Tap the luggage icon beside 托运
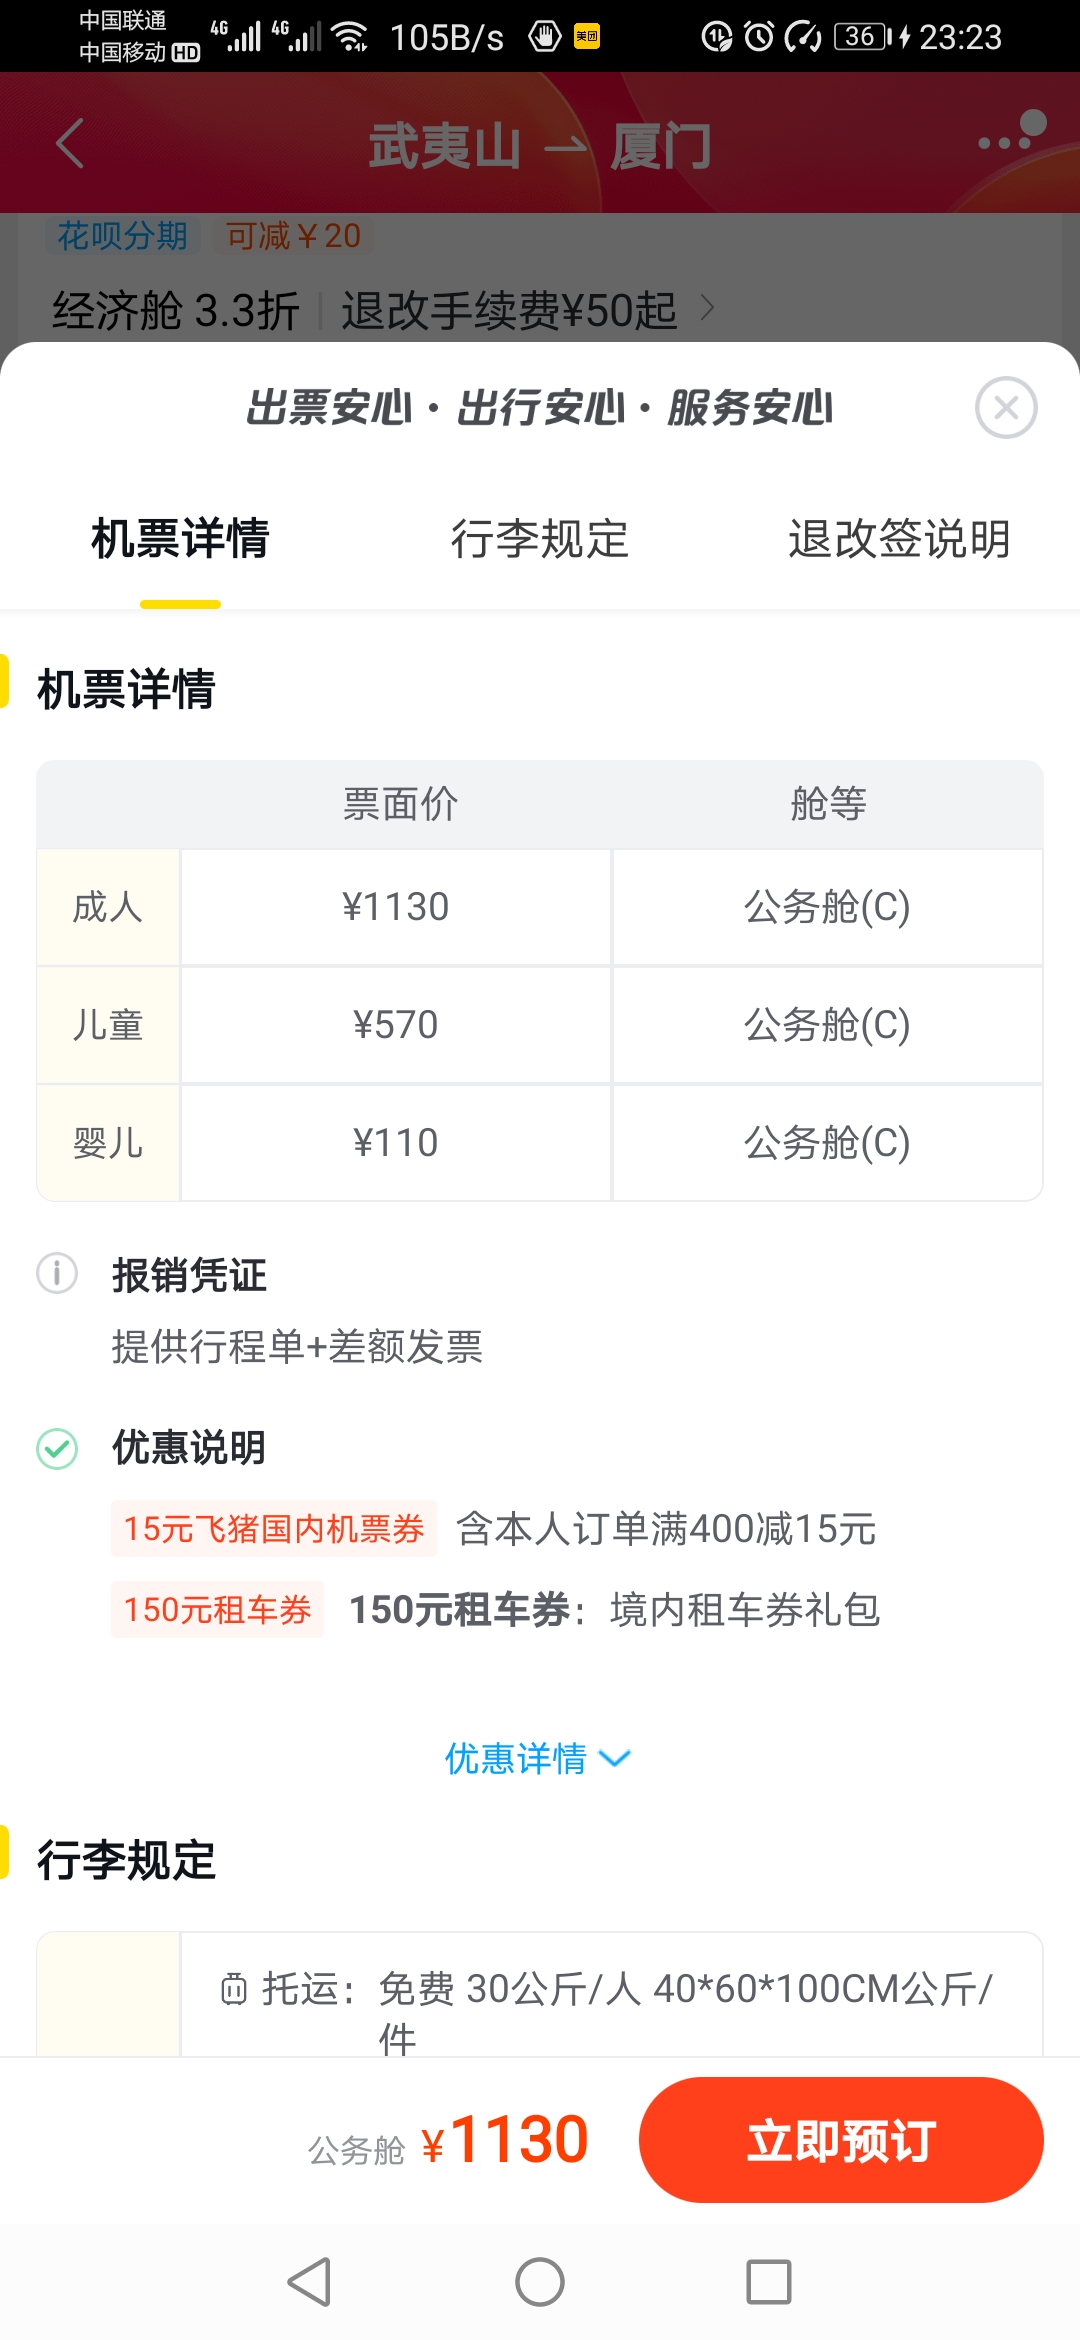 click(x=233, y=1989)
